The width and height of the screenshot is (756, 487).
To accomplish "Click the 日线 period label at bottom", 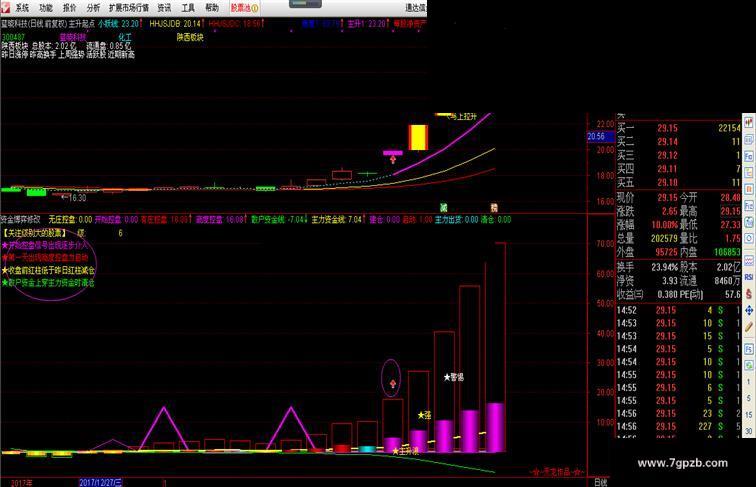I will (601, 482).
